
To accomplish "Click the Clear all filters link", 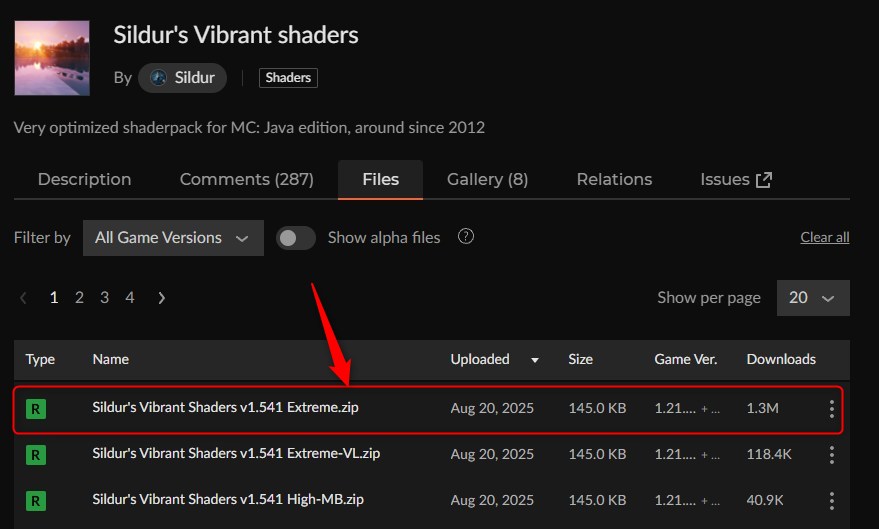I will [x=825, y=238].
